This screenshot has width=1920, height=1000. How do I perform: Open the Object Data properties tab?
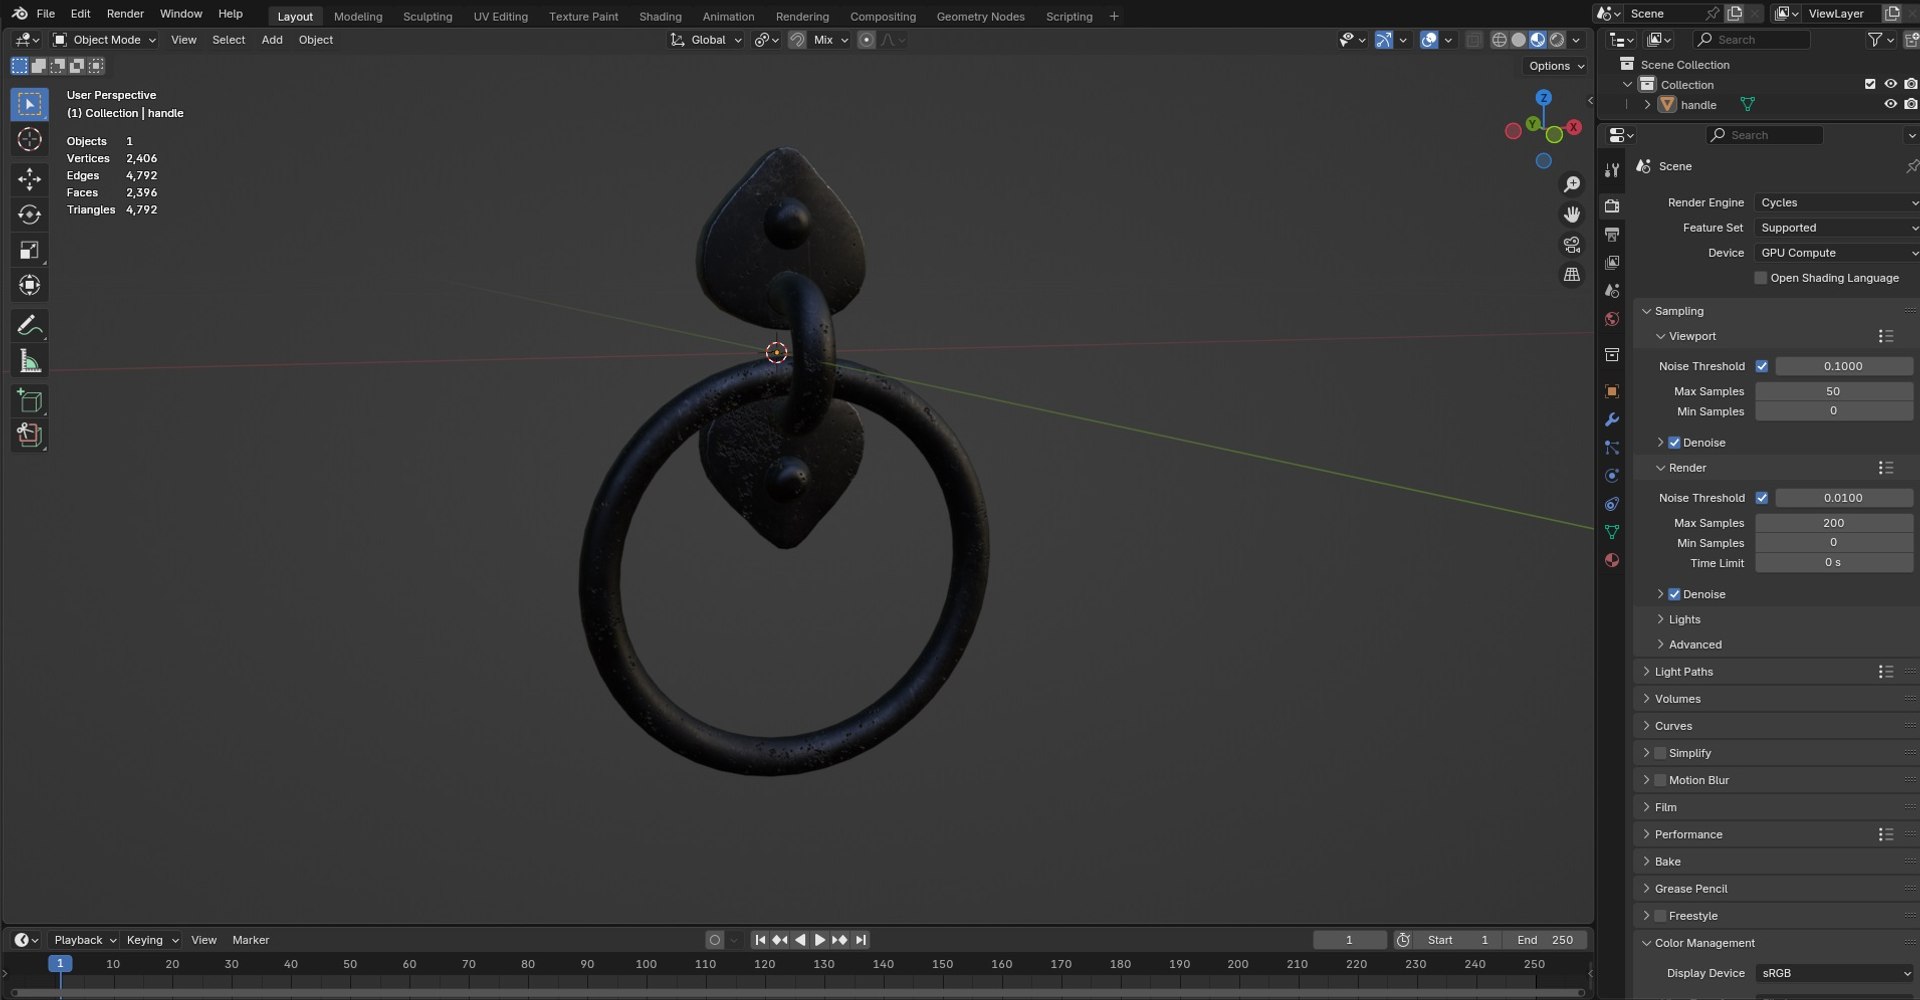[x=1612, y=532]
